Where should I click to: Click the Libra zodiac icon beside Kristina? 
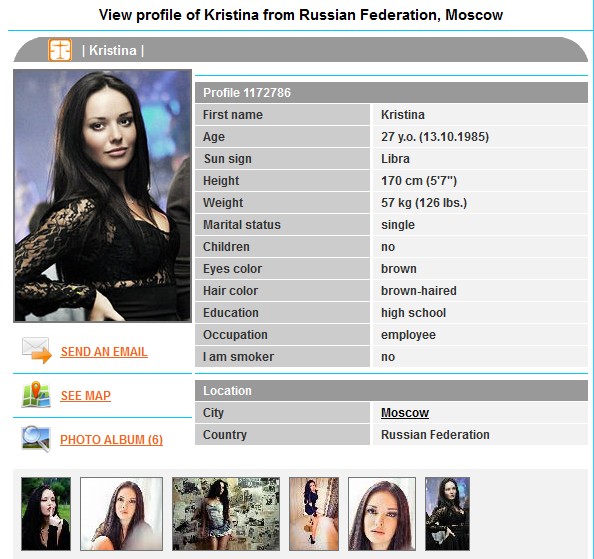coord(60,50)
